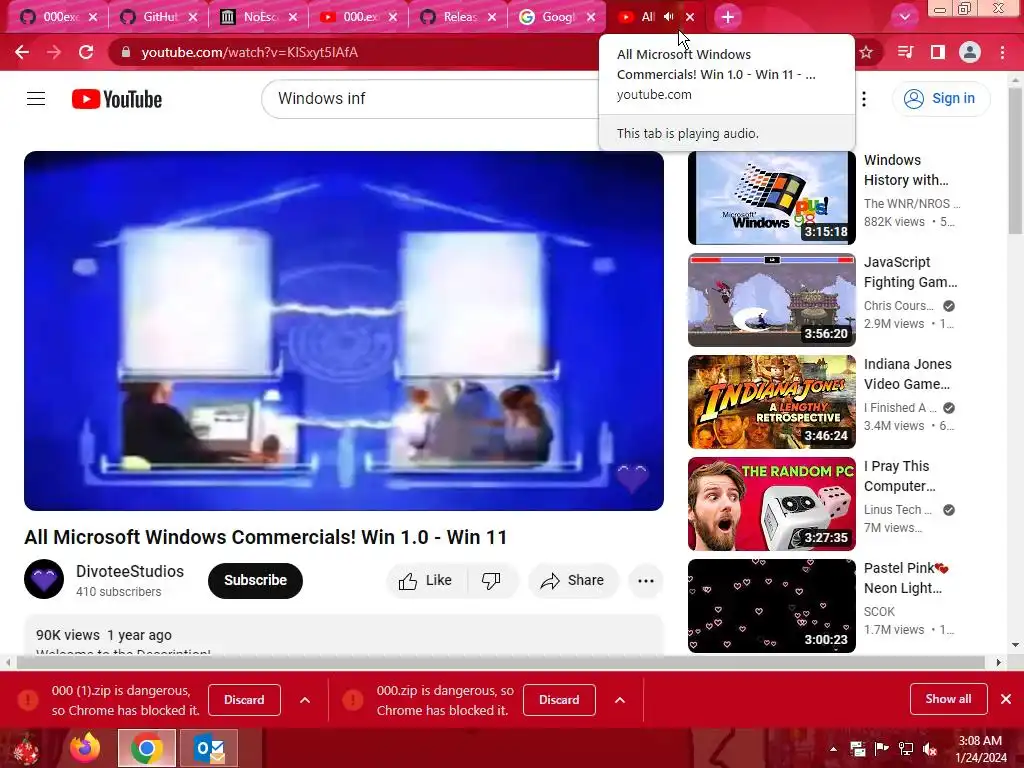Close the downloads bar
This screenshot has width=1024, height=768.
(x=1006, y=699)
